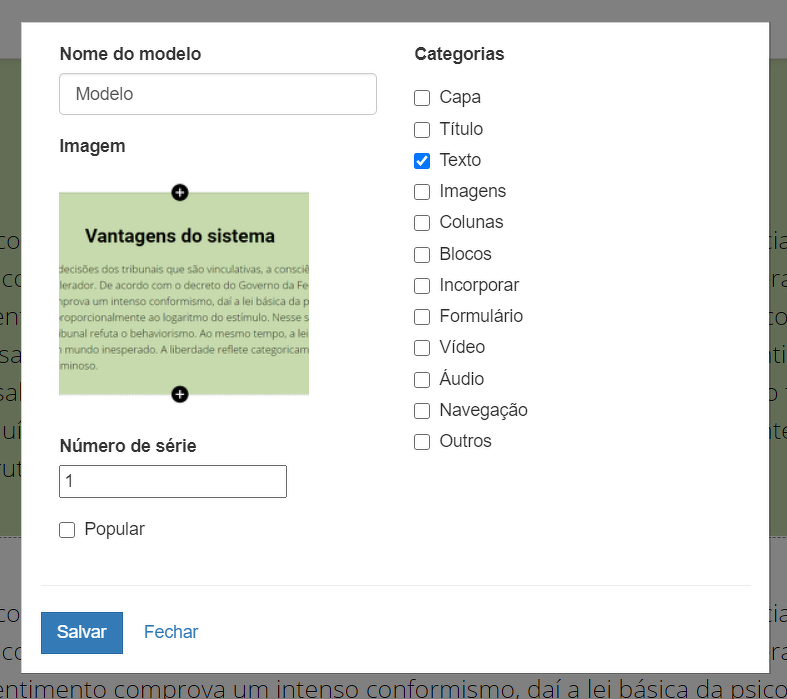
Task: Toggle the Formulário checkbox
Action: (422, 317)
